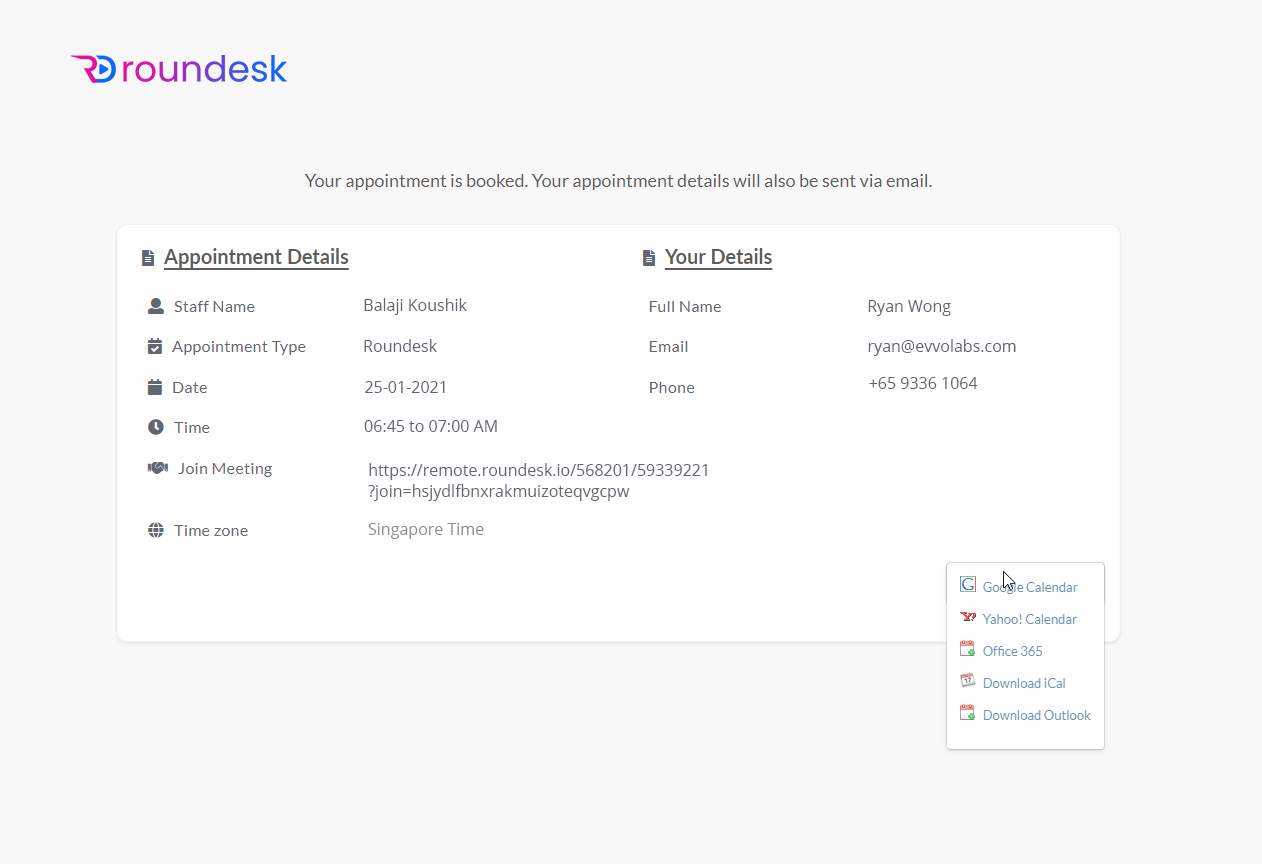The width and height of the screenshot is (1262, 864).
Task: Click the Phone label
Action: click(672, 387)
